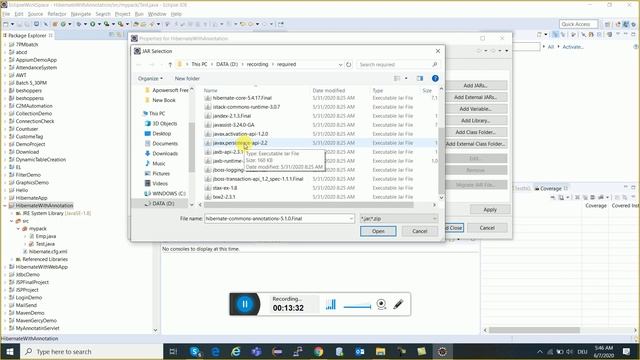Image resolution: width=640 pixels, height=360 pixels.
Task: Click Open button in JAR Selection dialog
Action: (378, 231)
